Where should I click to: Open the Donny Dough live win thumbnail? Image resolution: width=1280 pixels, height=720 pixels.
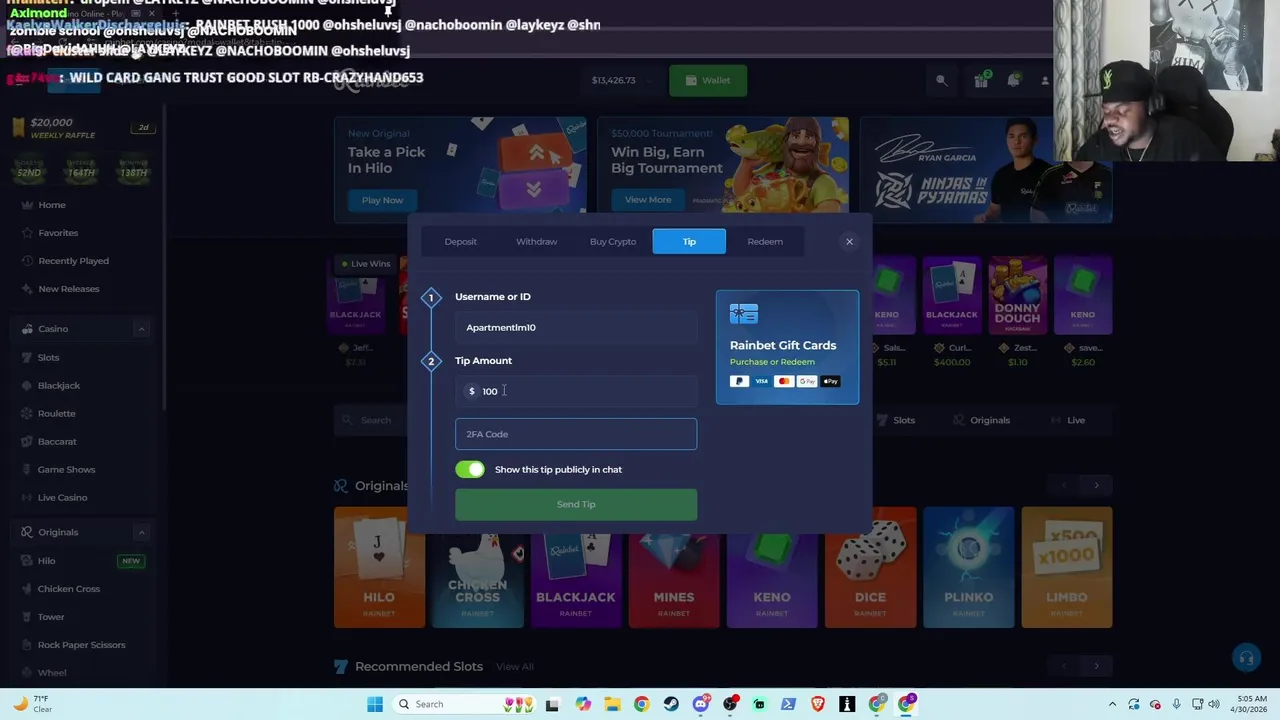(1017, 295)
